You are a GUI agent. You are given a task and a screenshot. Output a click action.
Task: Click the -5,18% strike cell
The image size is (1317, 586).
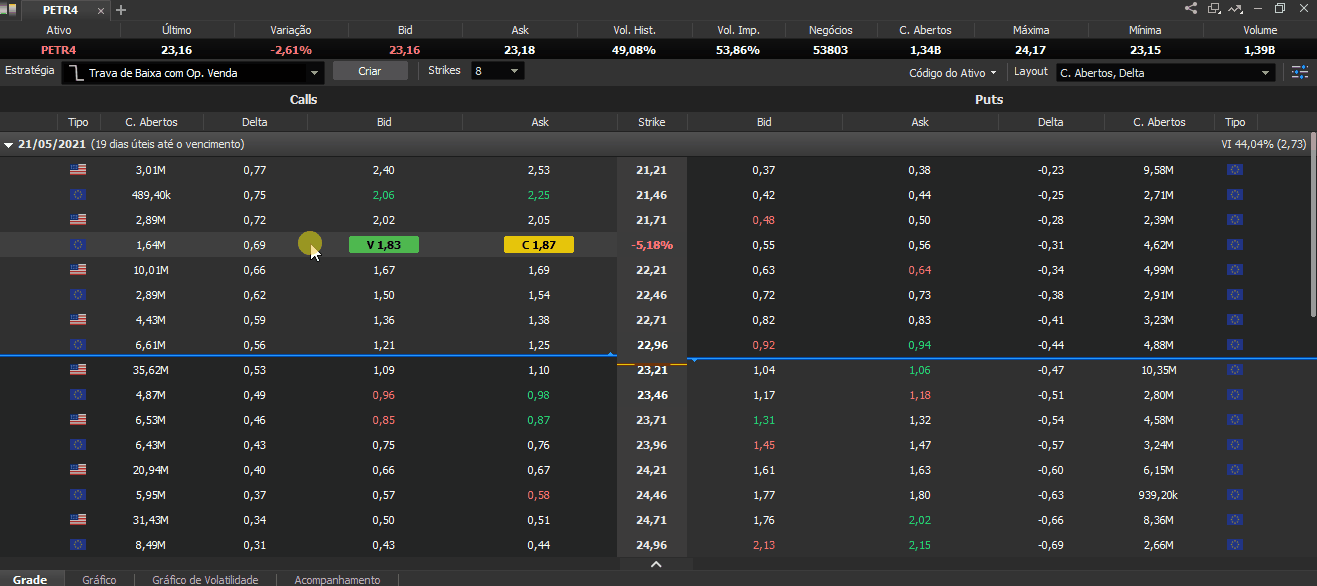(x=652, y=245)
